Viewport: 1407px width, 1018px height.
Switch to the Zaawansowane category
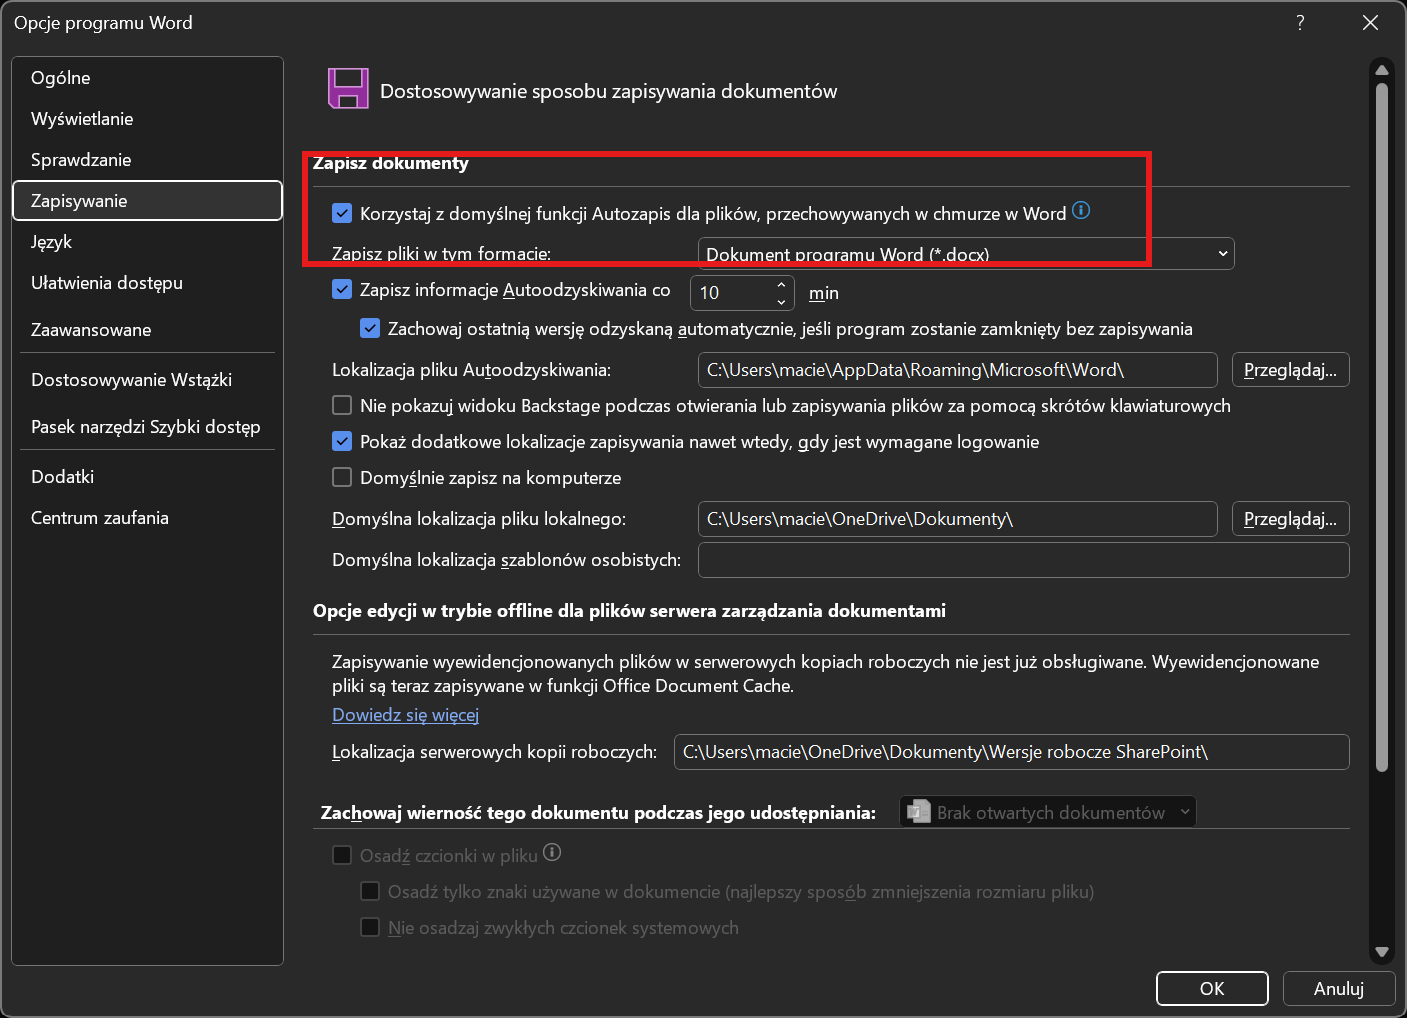point(91,330)
